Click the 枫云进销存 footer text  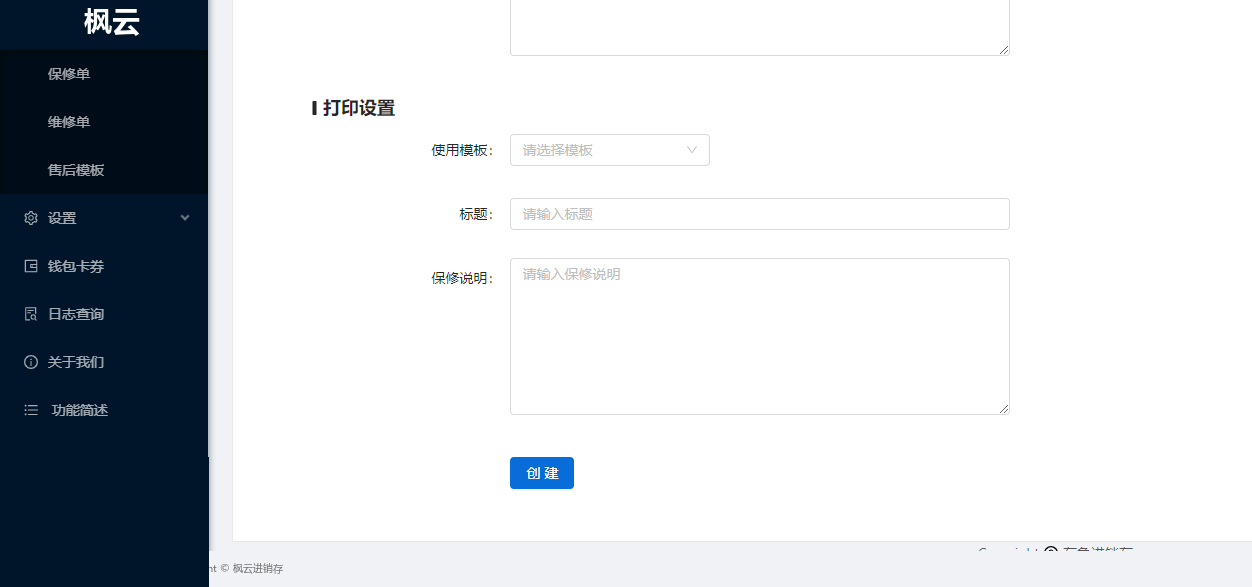click(x=258, y=568)
